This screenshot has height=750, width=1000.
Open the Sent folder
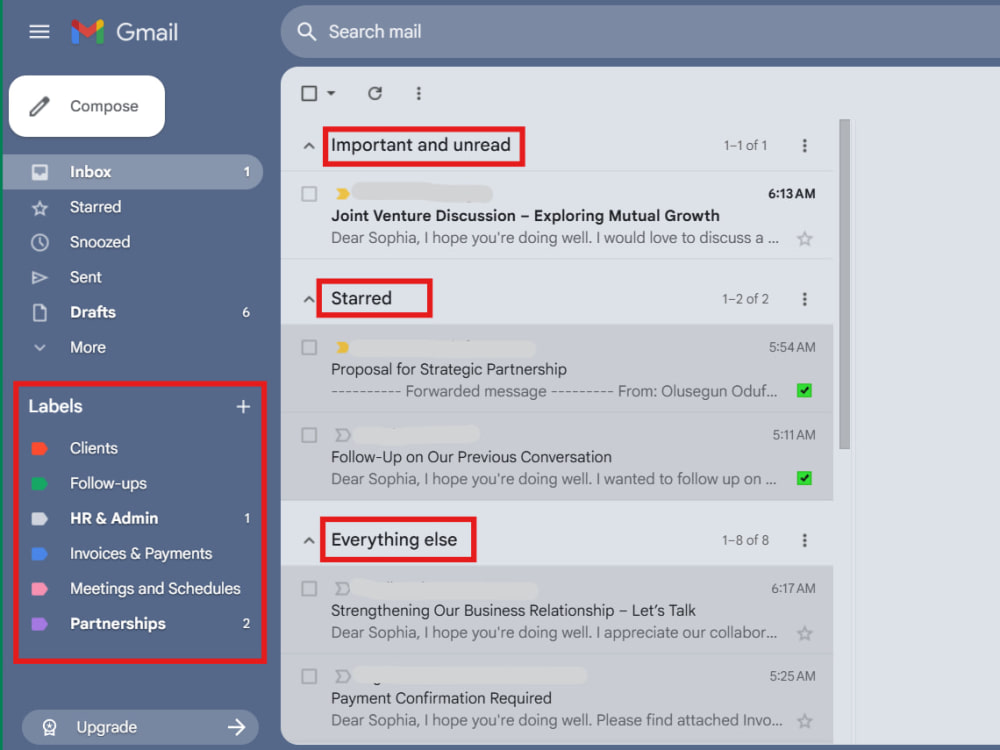(133, 277)
